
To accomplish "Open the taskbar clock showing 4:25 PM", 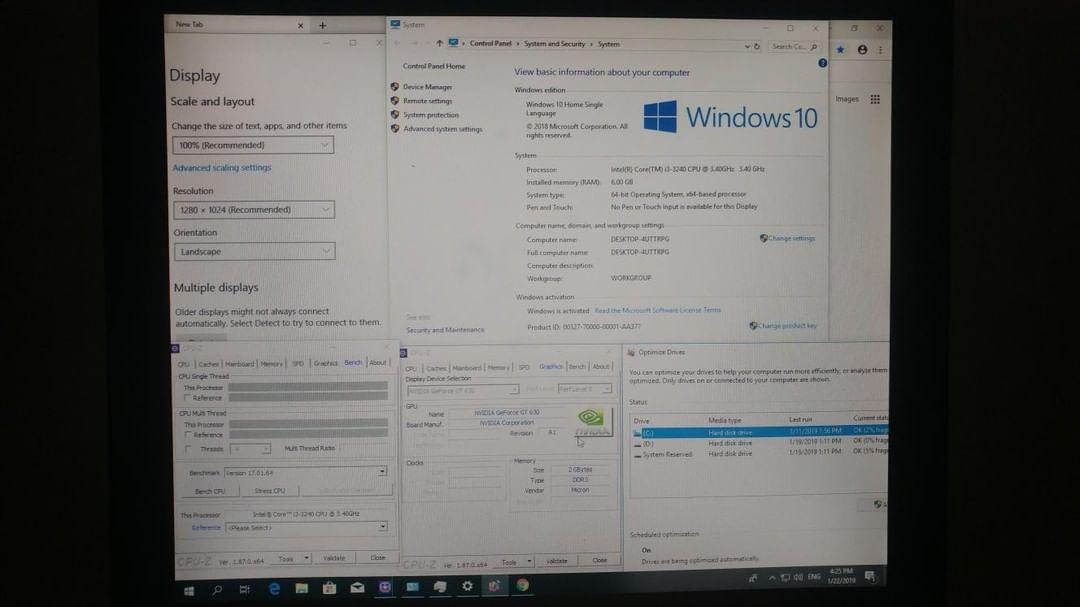I will (842, 576).
